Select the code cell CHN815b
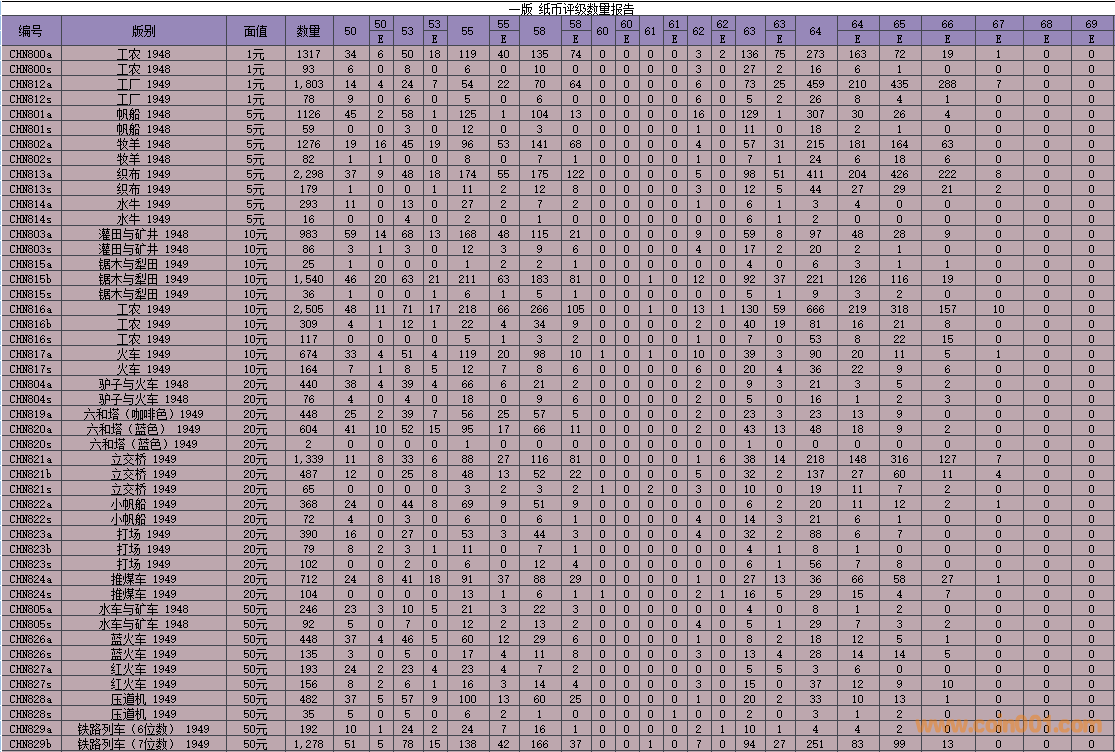The height and width of the screenshot is (752, 1115). coord(31,279)
